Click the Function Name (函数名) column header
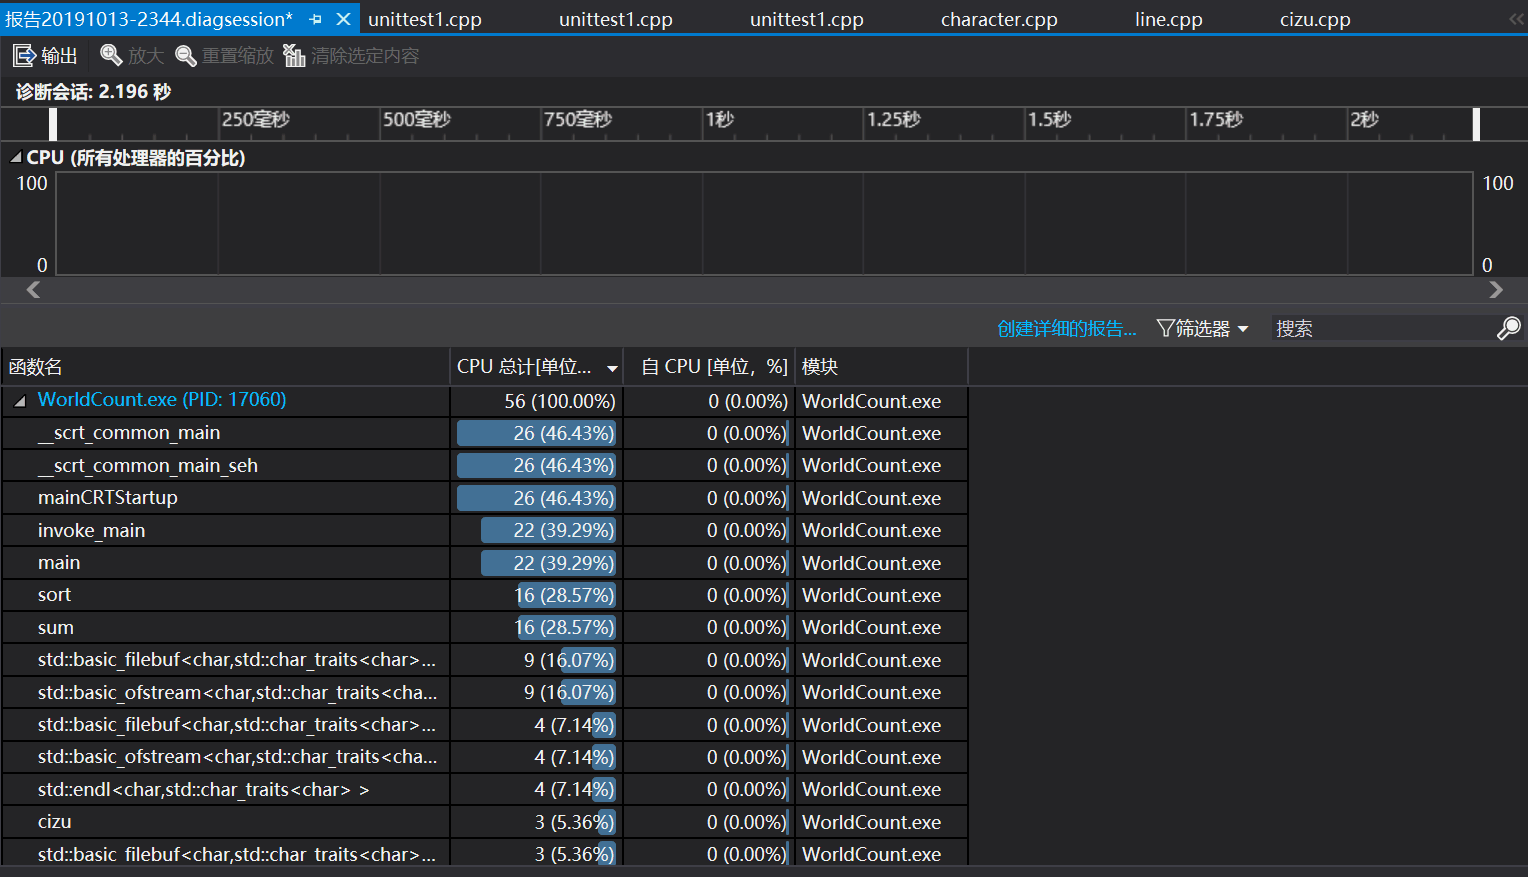Screen dimensions: 1528x877 click(x=225, y=367)
